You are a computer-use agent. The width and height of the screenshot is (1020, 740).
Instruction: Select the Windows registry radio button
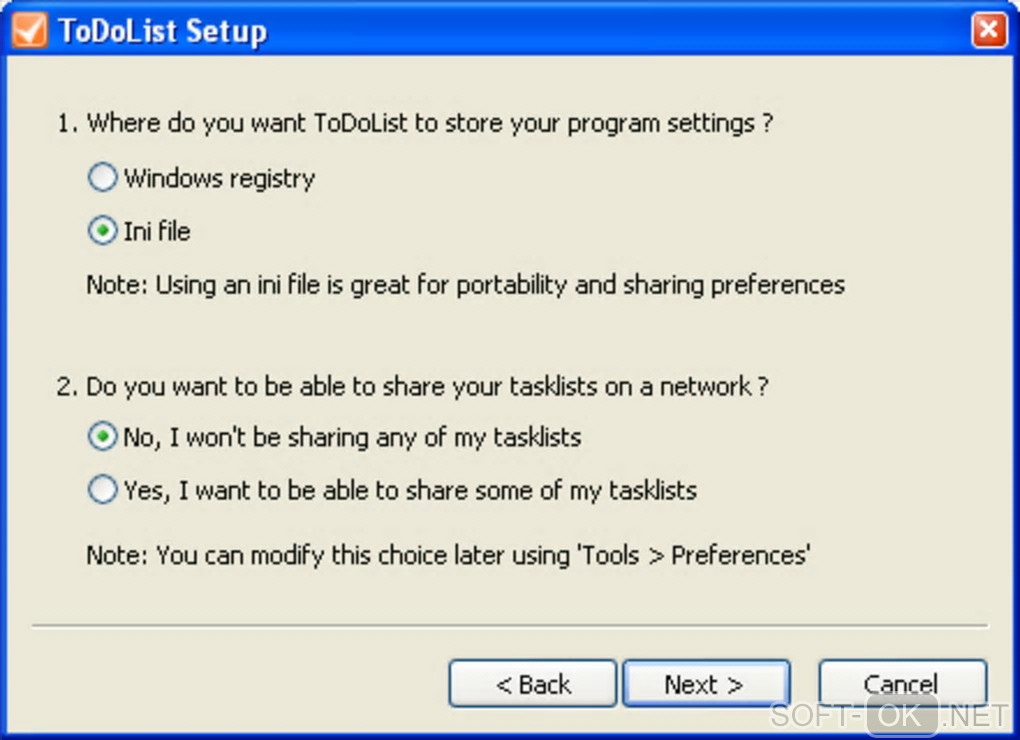coord(102,179)
